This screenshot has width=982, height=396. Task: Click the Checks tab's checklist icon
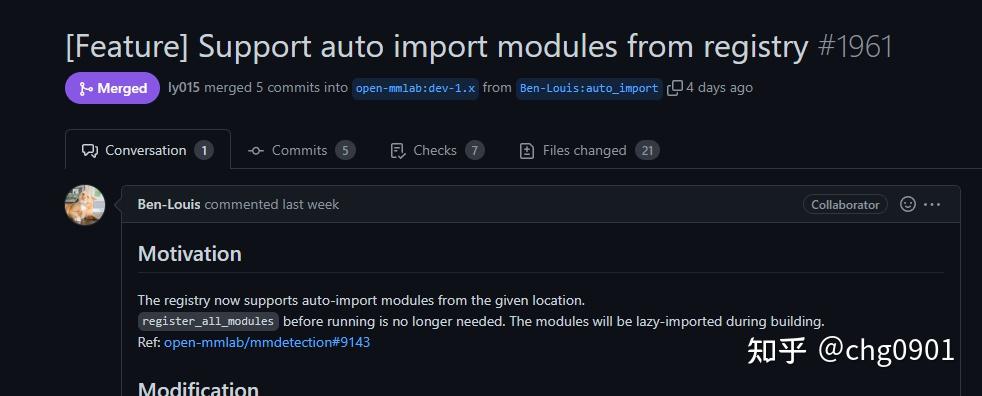pyautogui.click(x=398, y=150)
